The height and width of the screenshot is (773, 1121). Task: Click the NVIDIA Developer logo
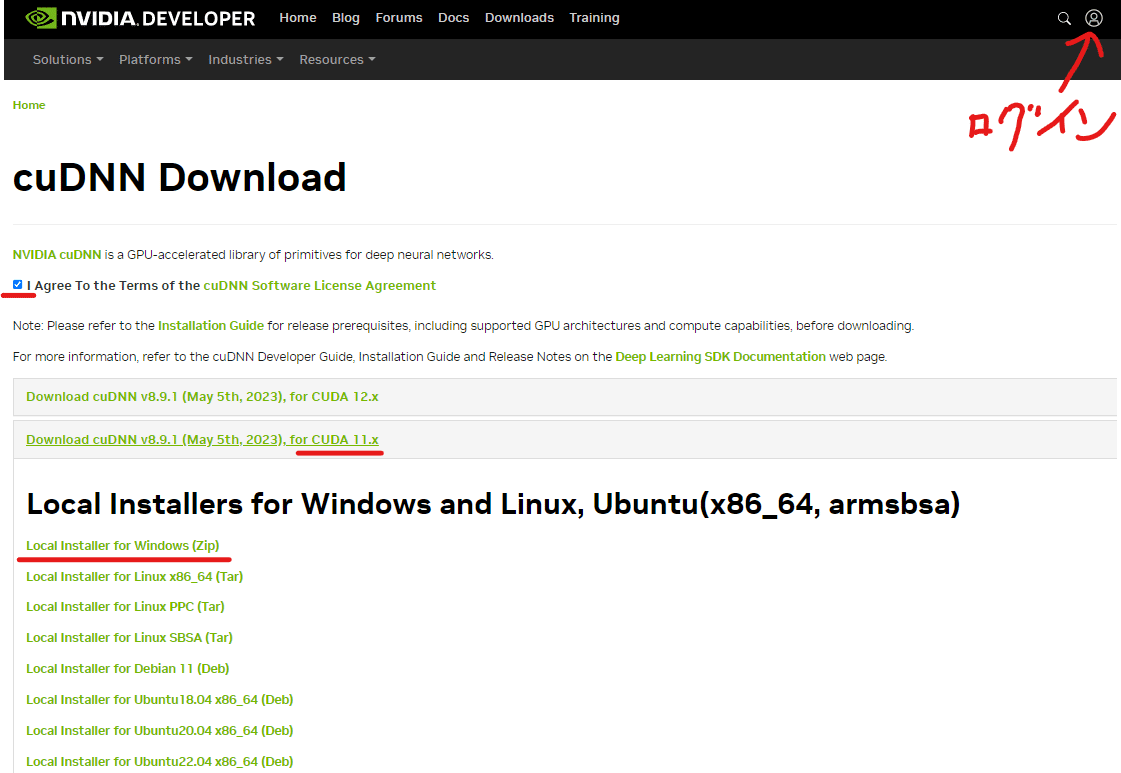[140, 18]
